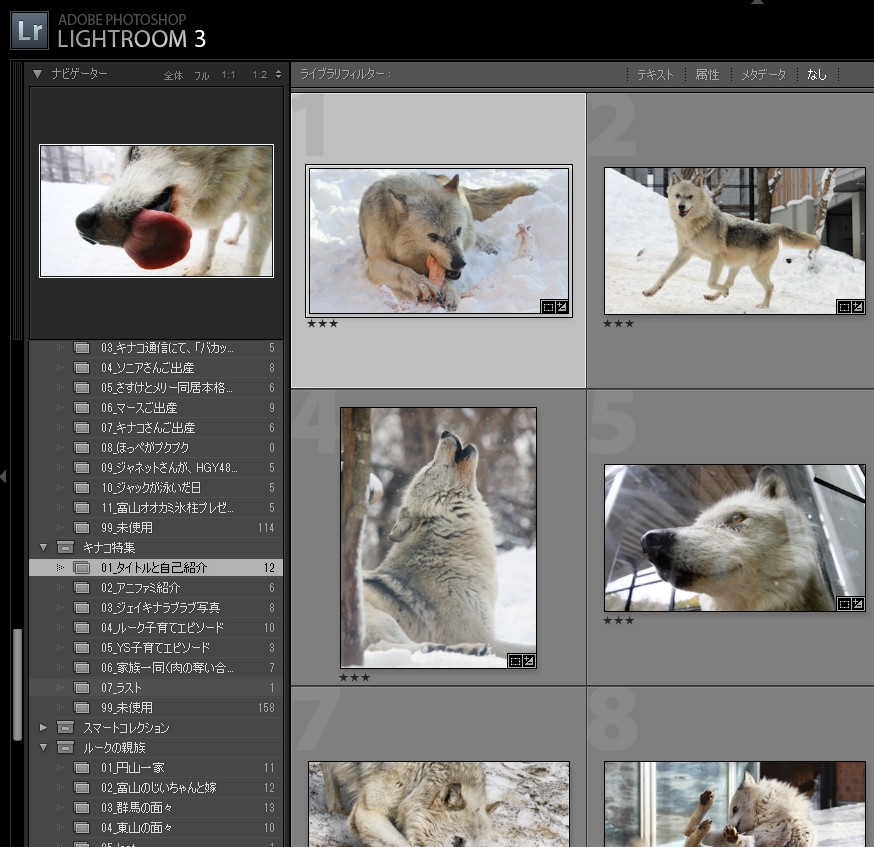Click star rating under running wolf photo

[x=619, y=324]
